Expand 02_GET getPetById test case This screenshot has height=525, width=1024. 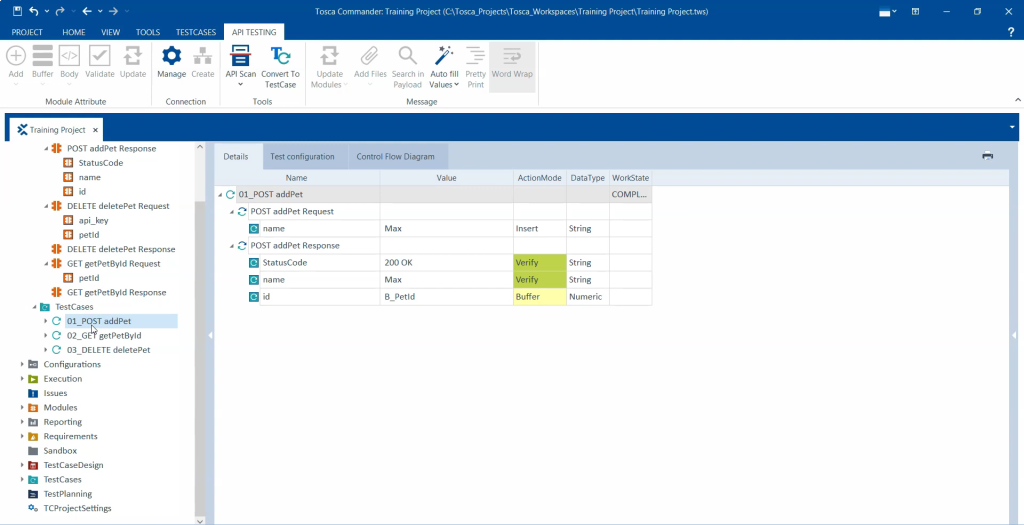[x=46, y=336]
